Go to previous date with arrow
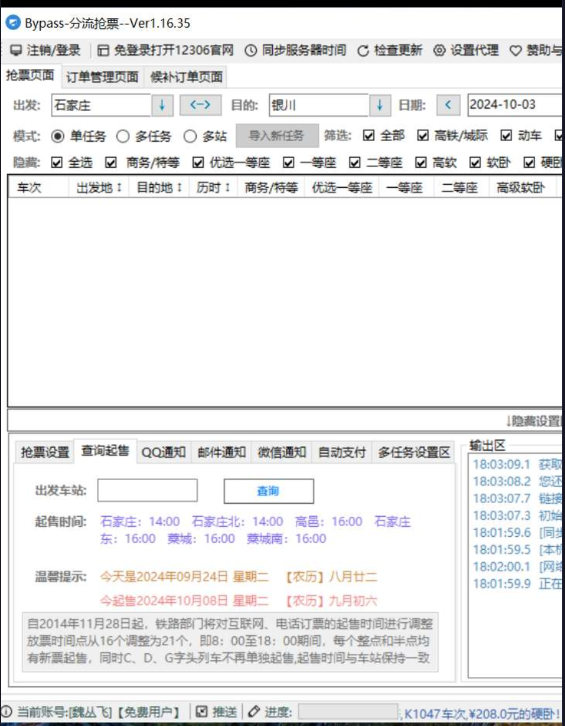Viewport: 565px width, 726px height. tap(448, 105)
